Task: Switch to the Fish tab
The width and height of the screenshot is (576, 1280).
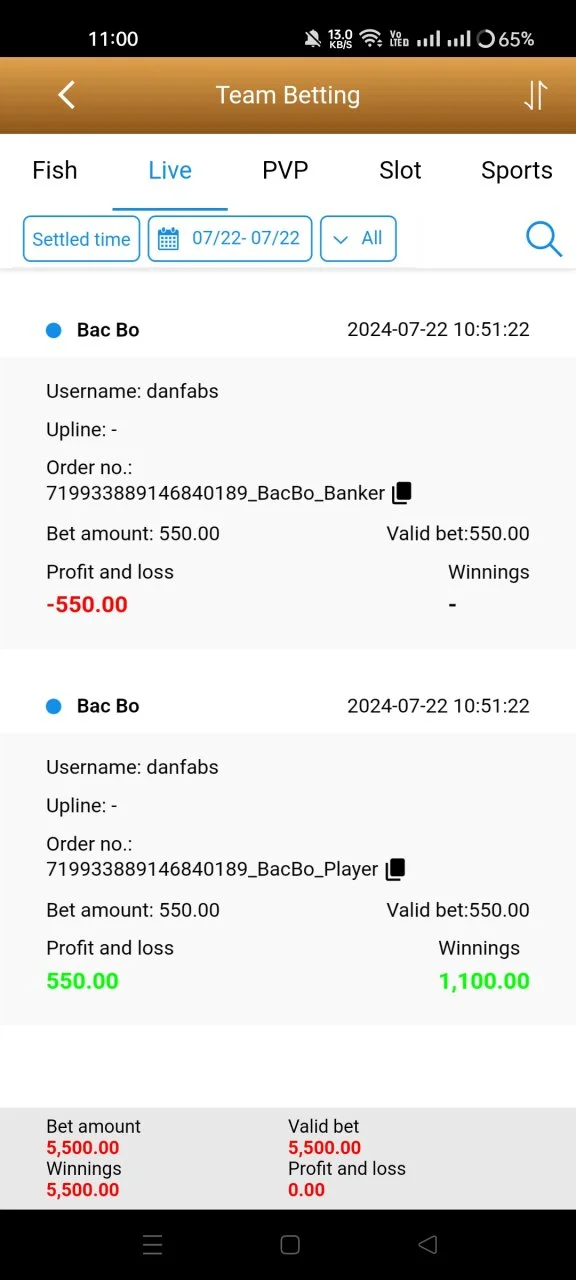Action: [55, 170]
